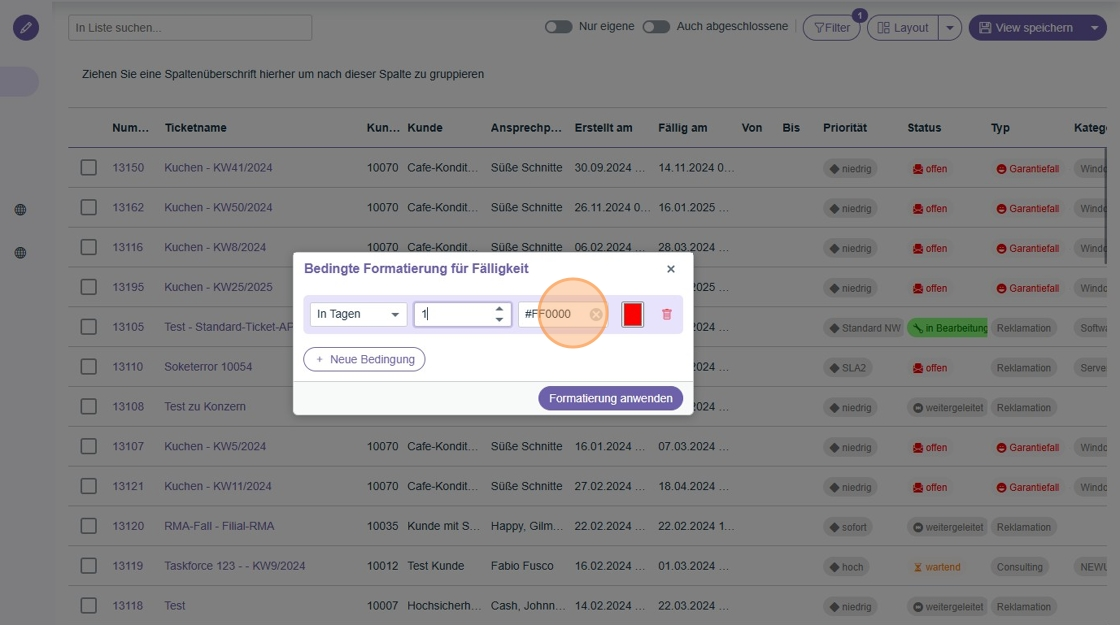This screenshot has width=1120, height=625.
Task: Check the box for ticket 13162
Action: point(89,208)
